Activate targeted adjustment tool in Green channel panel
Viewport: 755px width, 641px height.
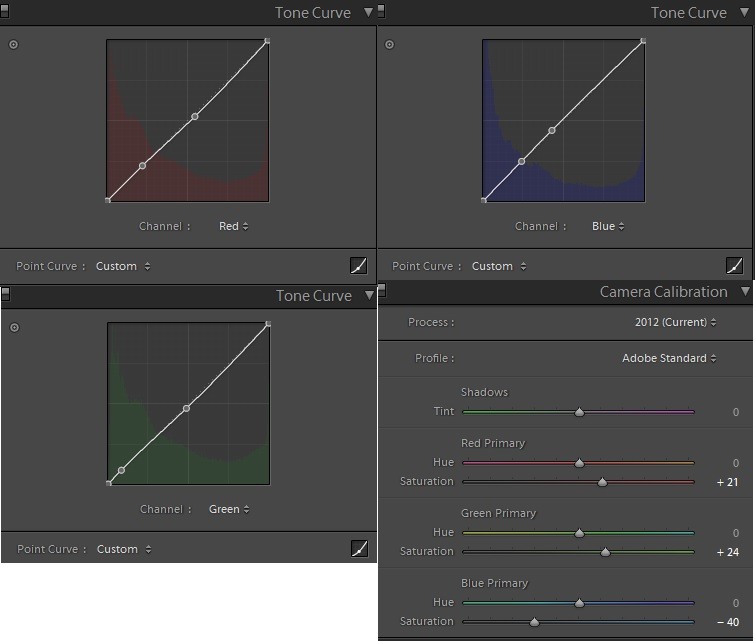point(13,327)
